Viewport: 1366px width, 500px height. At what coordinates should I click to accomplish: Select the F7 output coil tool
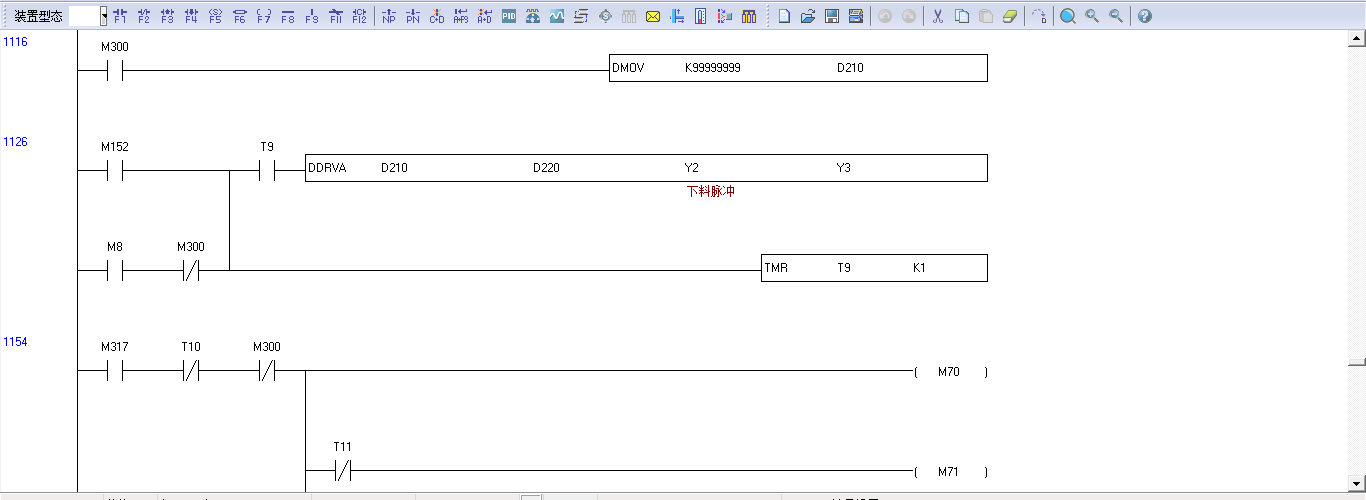click(x=264, y=16)
